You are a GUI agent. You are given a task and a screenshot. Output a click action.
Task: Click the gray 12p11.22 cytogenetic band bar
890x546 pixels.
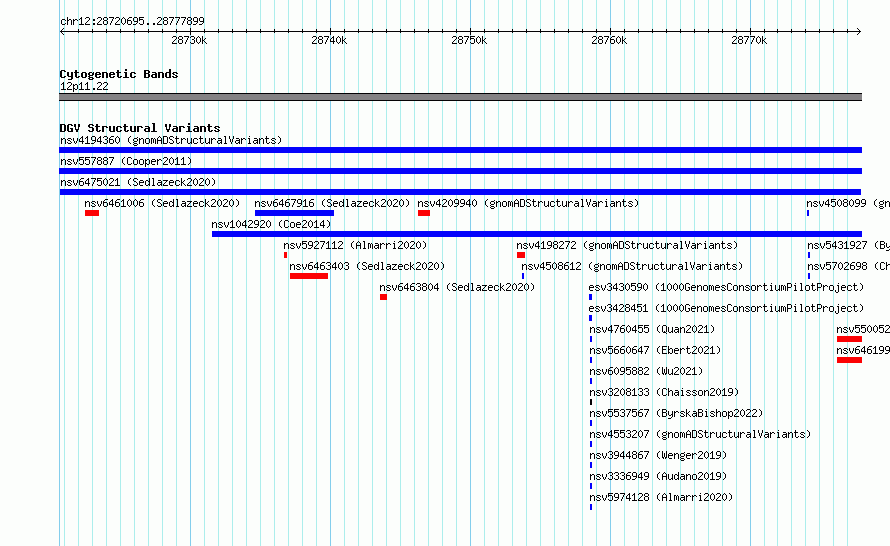click(460, 97)
